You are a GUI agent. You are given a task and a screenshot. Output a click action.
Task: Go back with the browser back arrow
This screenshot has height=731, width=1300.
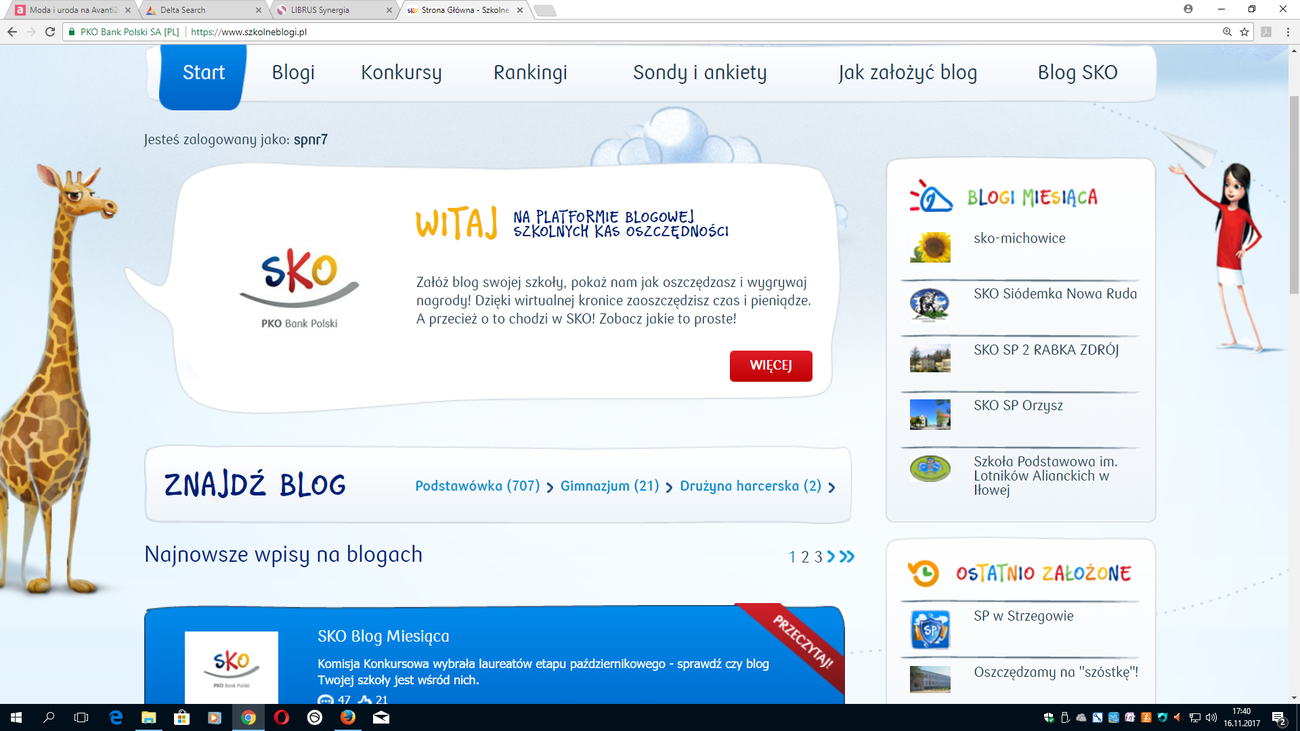pos(12,32)
